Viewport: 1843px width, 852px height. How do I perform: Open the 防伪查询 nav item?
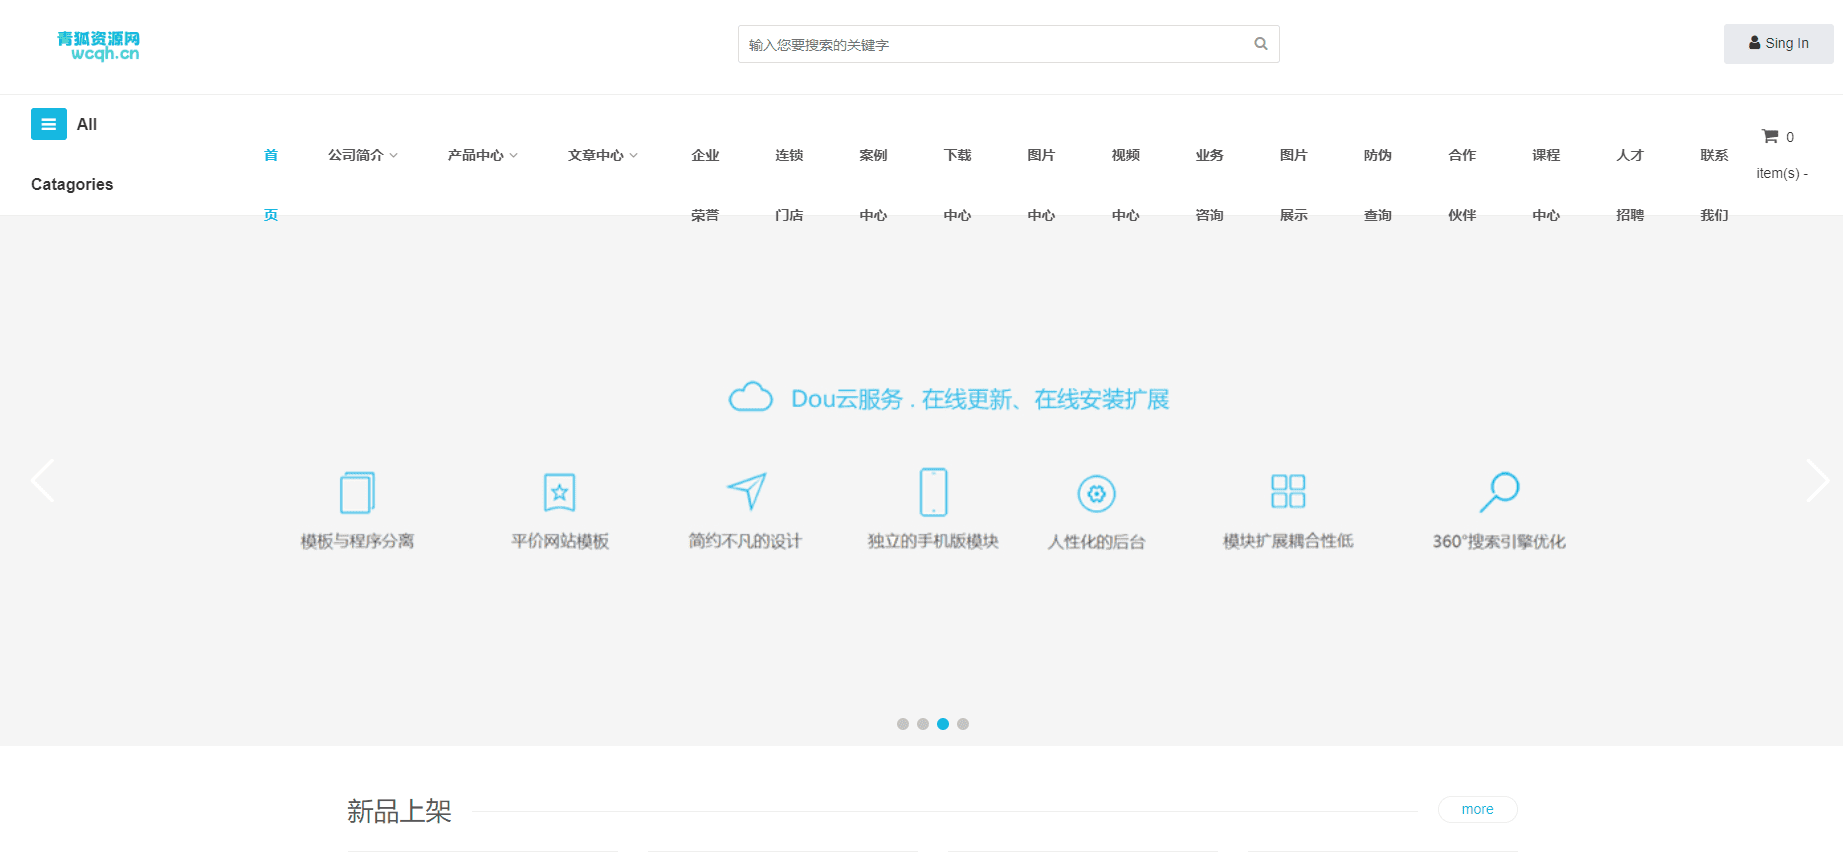click(x=1377, y=185)
